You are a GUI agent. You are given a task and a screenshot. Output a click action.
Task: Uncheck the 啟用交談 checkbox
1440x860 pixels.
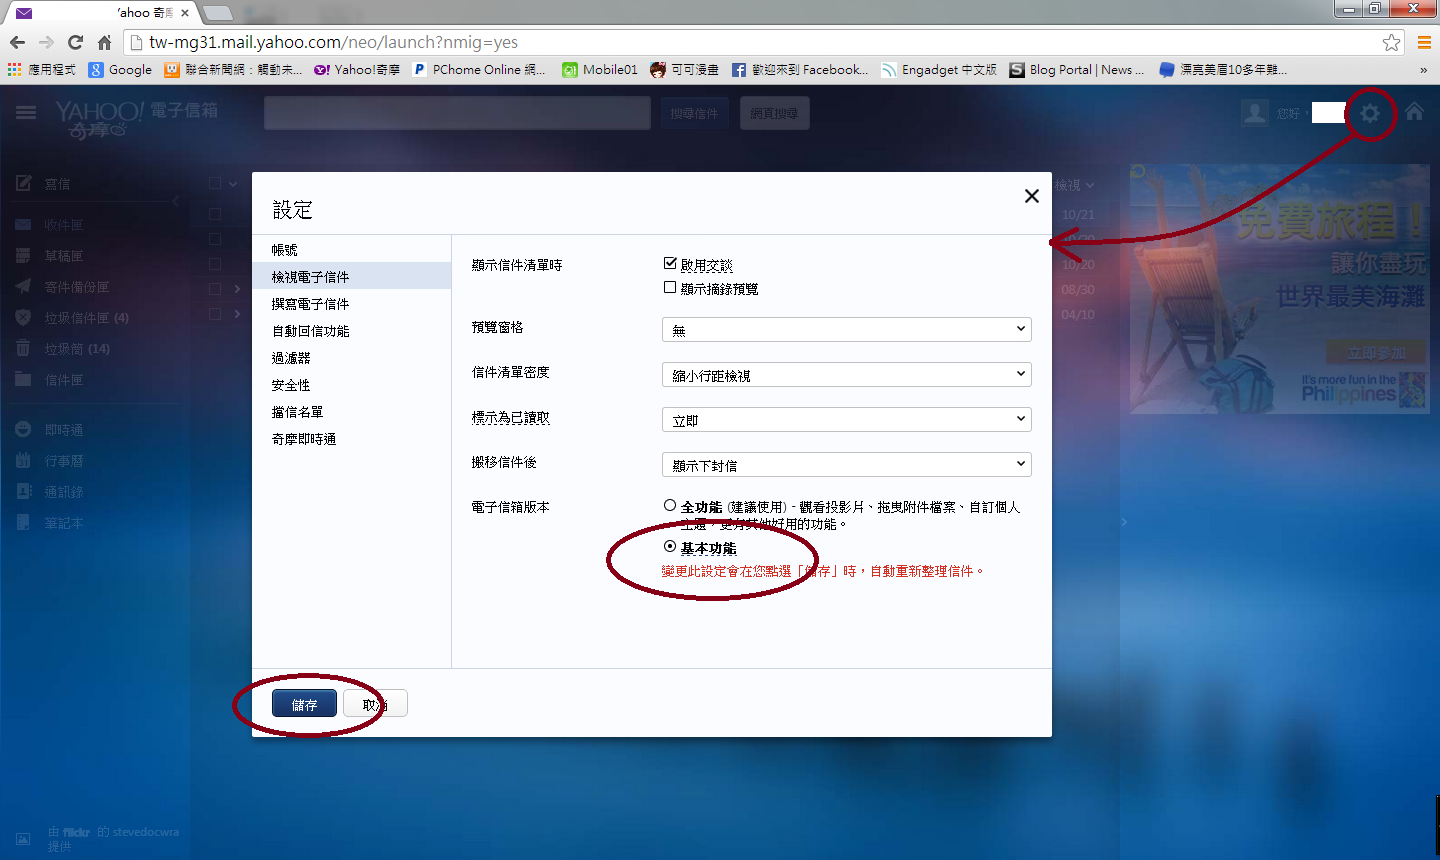[x=670, y=263]
